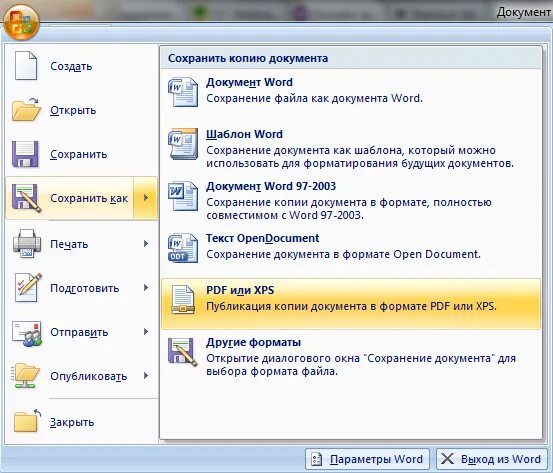
Task: Publish as PDF или XPS
Action: point(351,304)
